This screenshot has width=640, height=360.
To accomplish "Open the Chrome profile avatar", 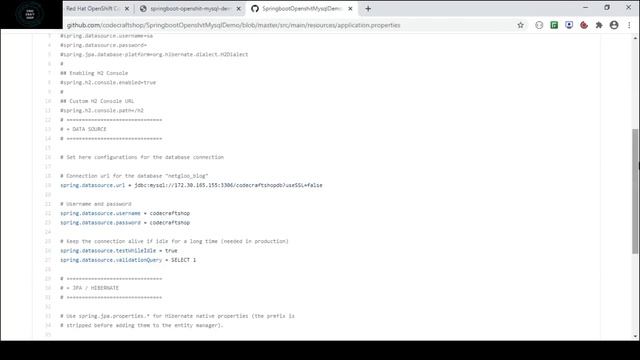I will tap(614, 25).
